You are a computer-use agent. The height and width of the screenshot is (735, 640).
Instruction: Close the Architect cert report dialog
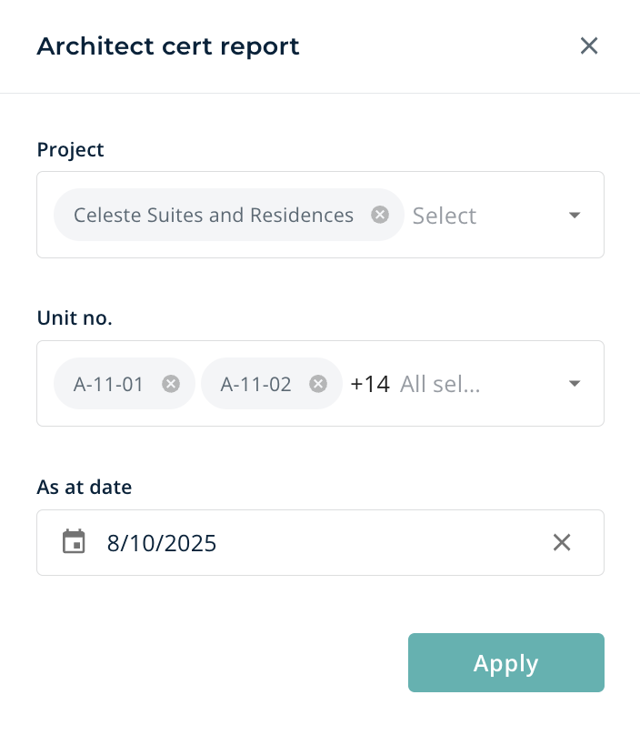[589, 46]
